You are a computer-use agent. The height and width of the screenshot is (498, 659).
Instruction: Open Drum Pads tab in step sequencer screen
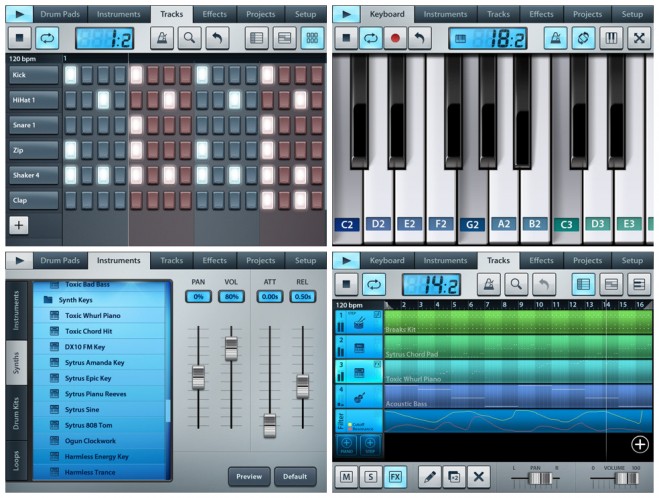click(60, 14)
